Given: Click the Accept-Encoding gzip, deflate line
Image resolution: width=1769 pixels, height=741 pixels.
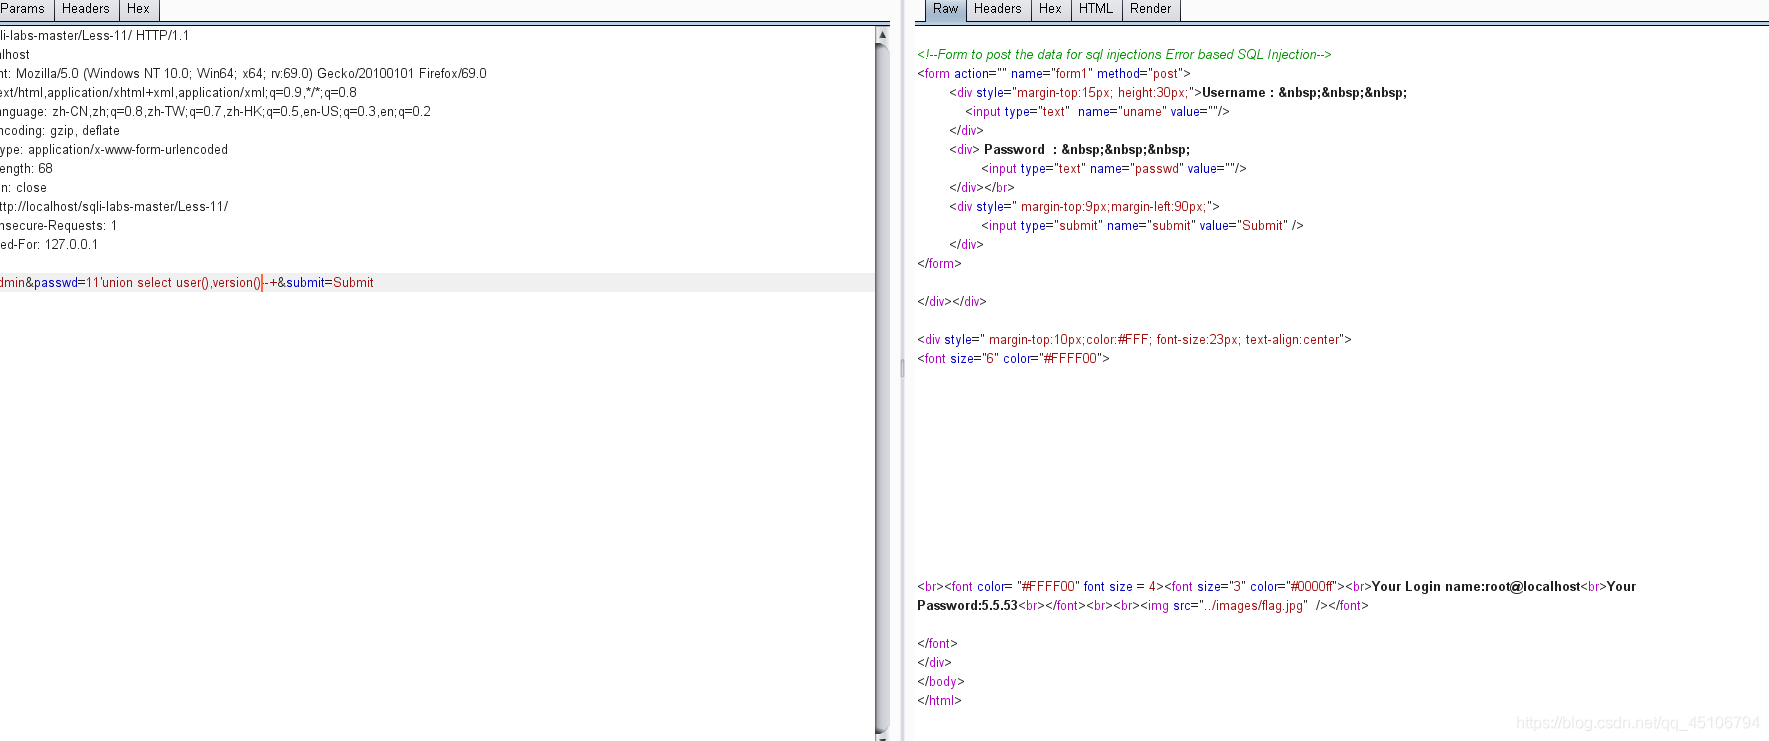Looking at the screenshot, I should tap(60, 131).
